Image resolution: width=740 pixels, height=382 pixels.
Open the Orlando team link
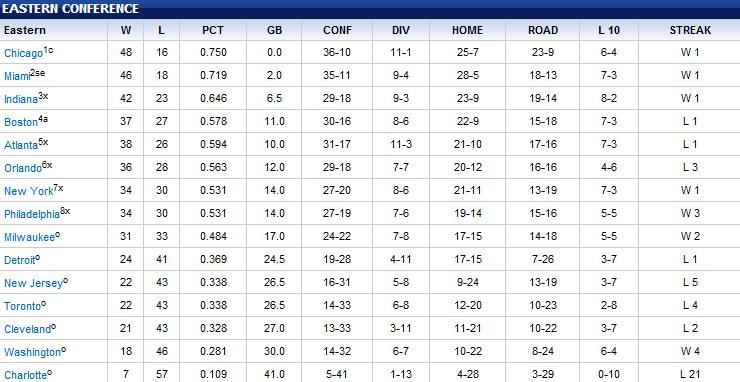(23, 169)
